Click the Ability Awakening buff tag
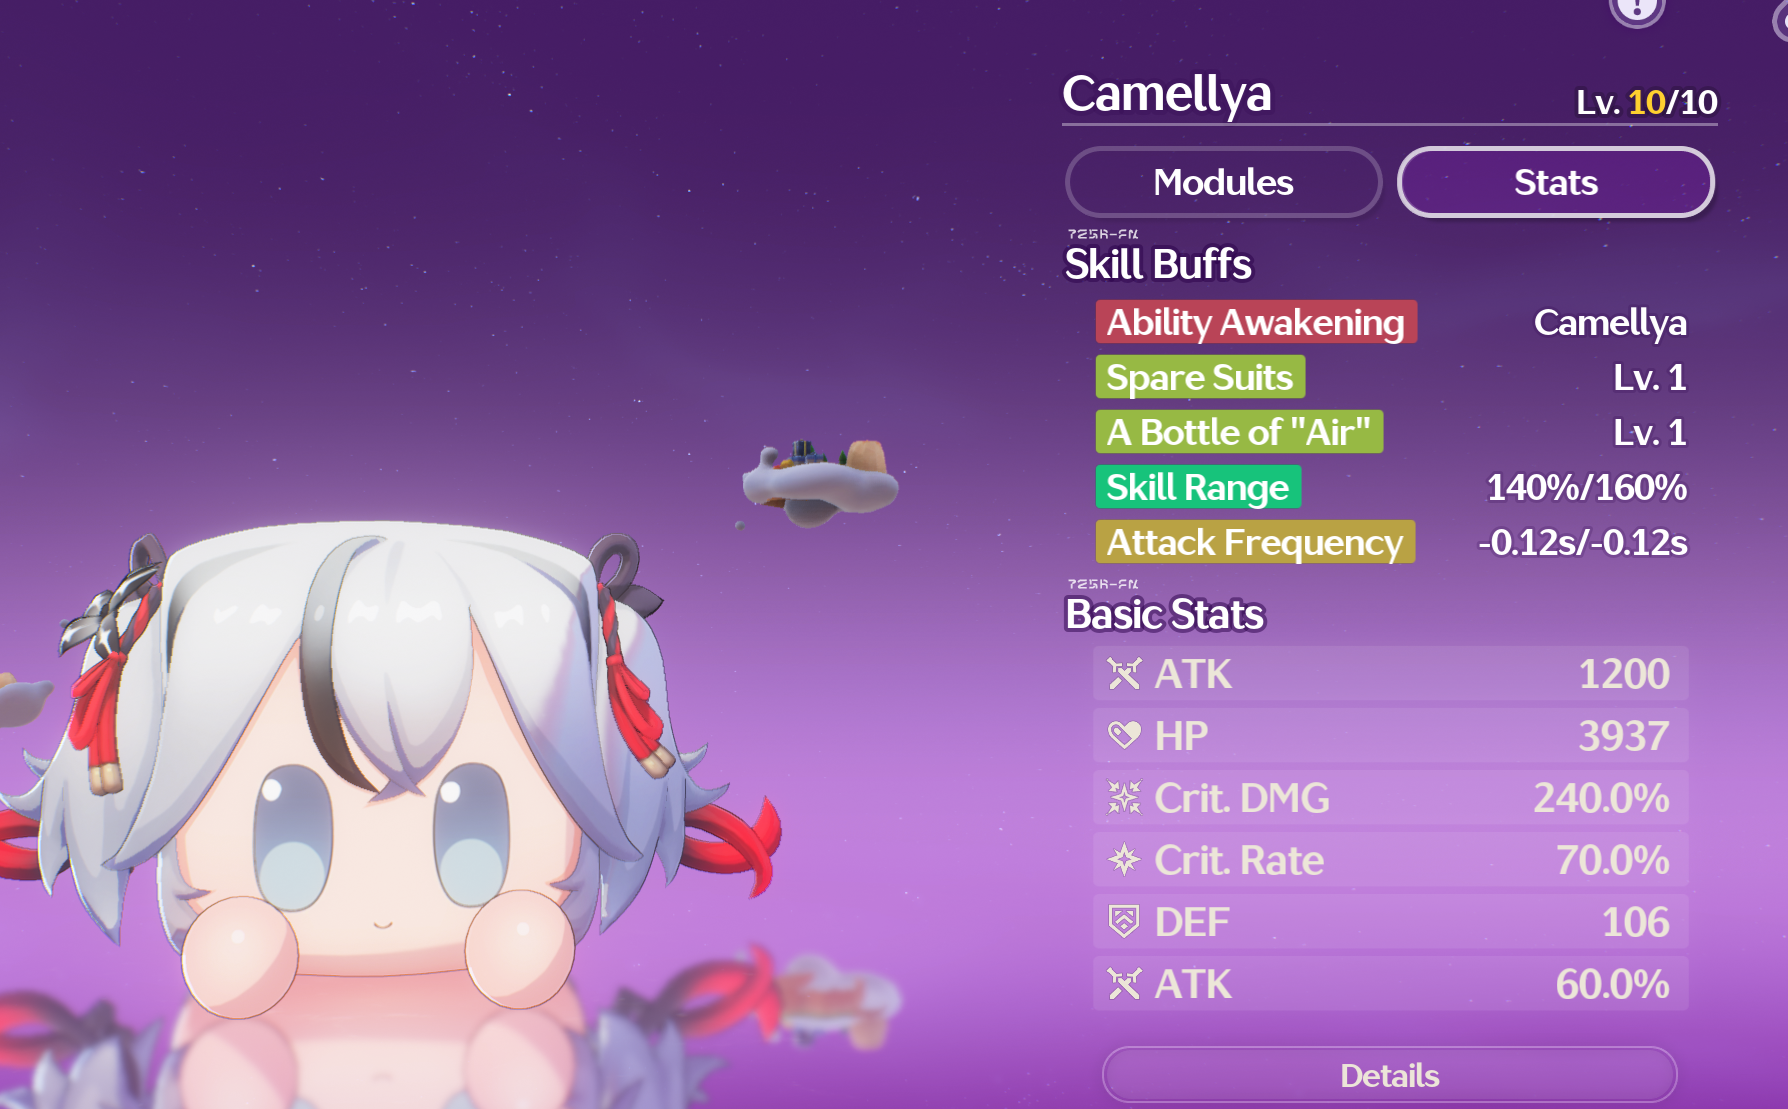 click(1256, 322)
